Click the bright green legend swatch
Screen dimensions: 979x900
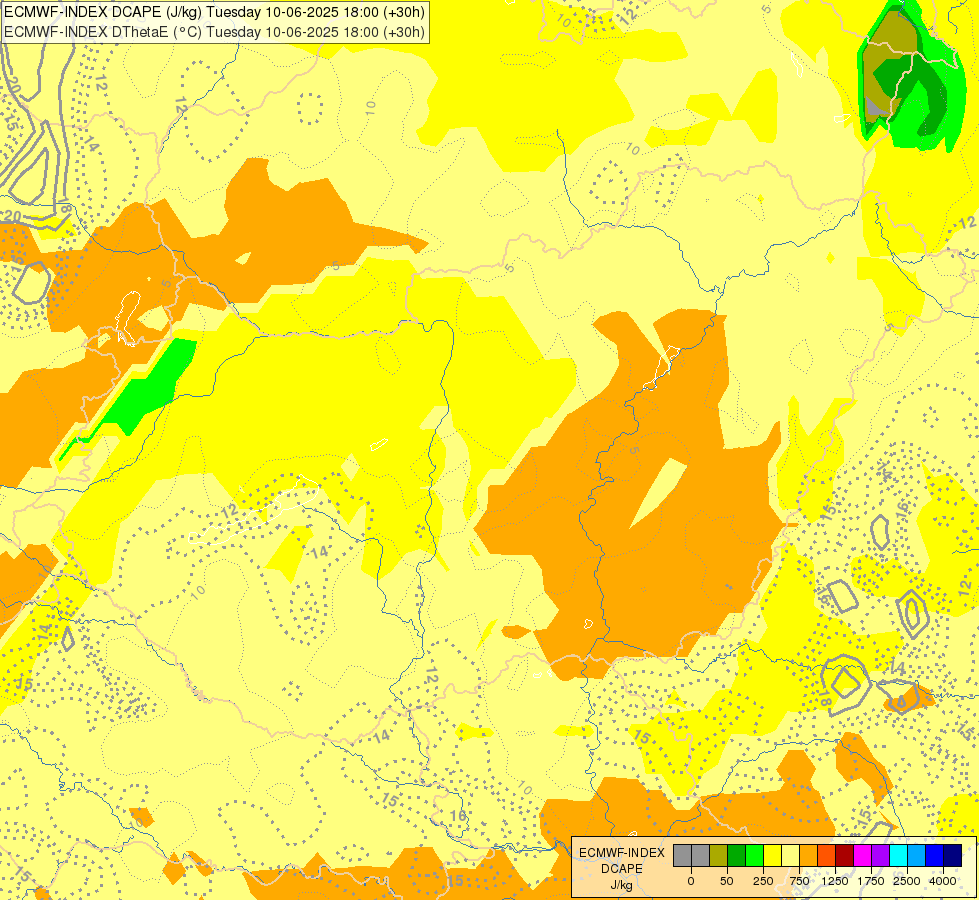click(755, 855)
